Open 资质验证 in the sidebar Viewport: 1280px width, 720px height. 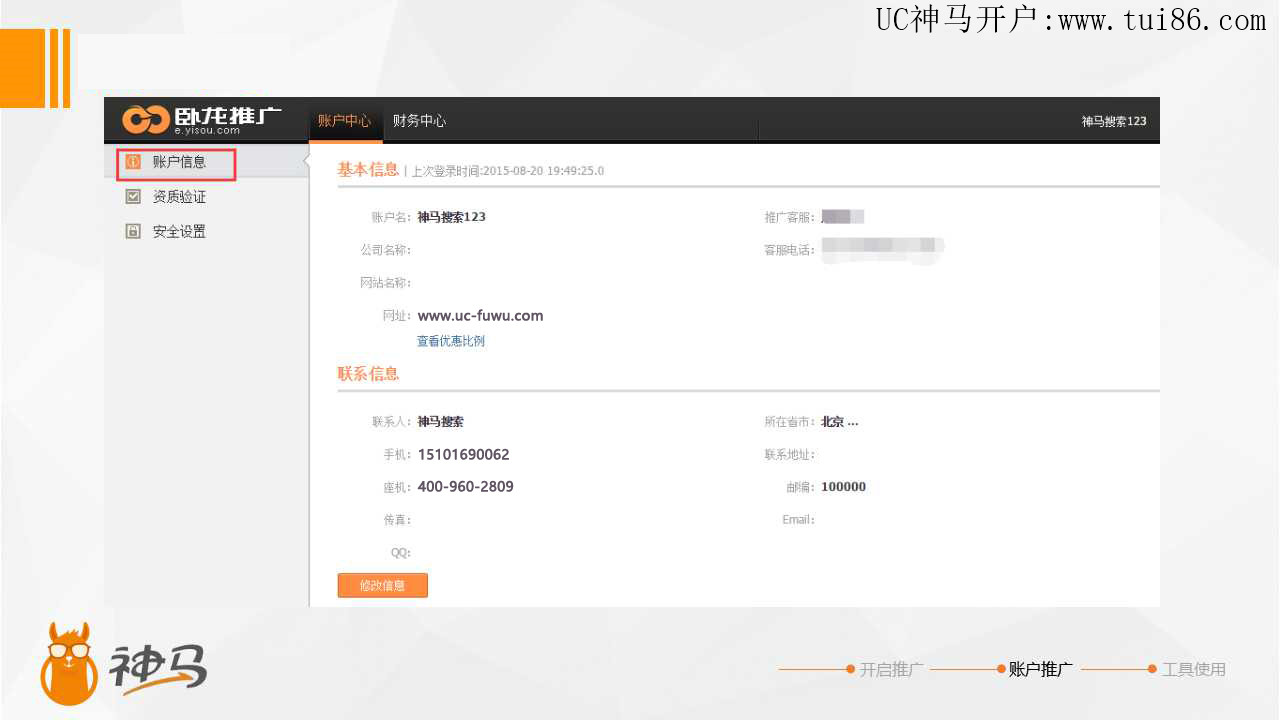[x=179, y=197]
